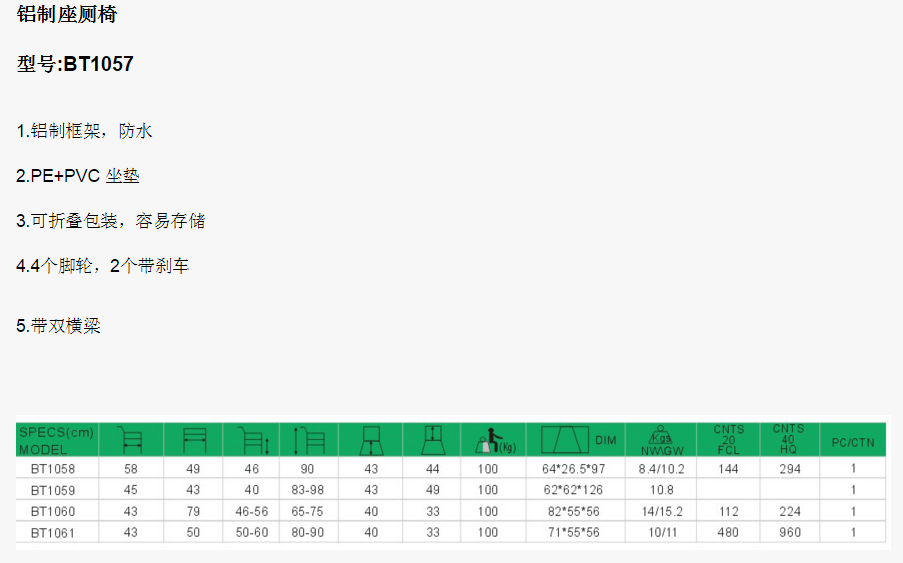Click the 10.8 weight cell

click(x=662, y=490)
